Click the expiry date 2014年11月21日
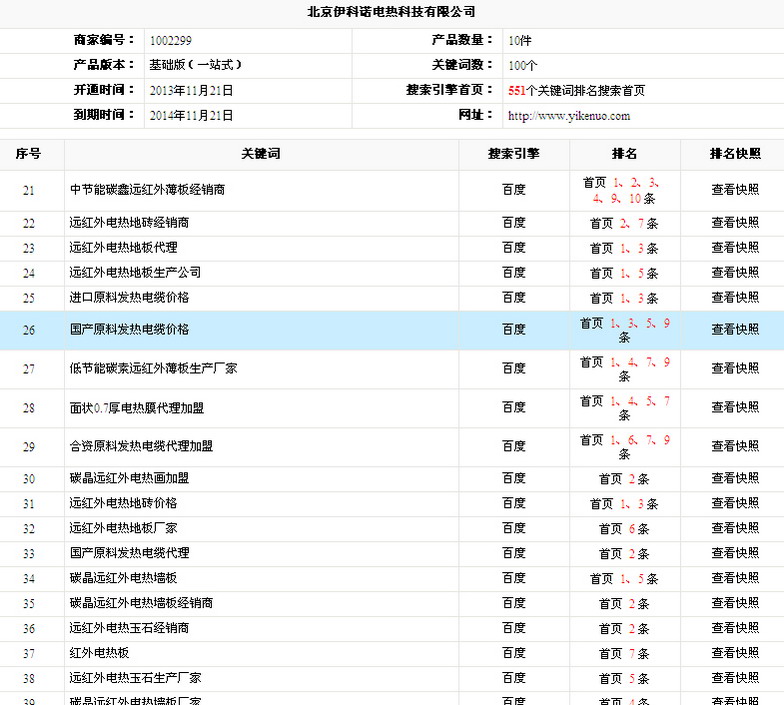The image size is (784, 705). [x=191, y=116]
